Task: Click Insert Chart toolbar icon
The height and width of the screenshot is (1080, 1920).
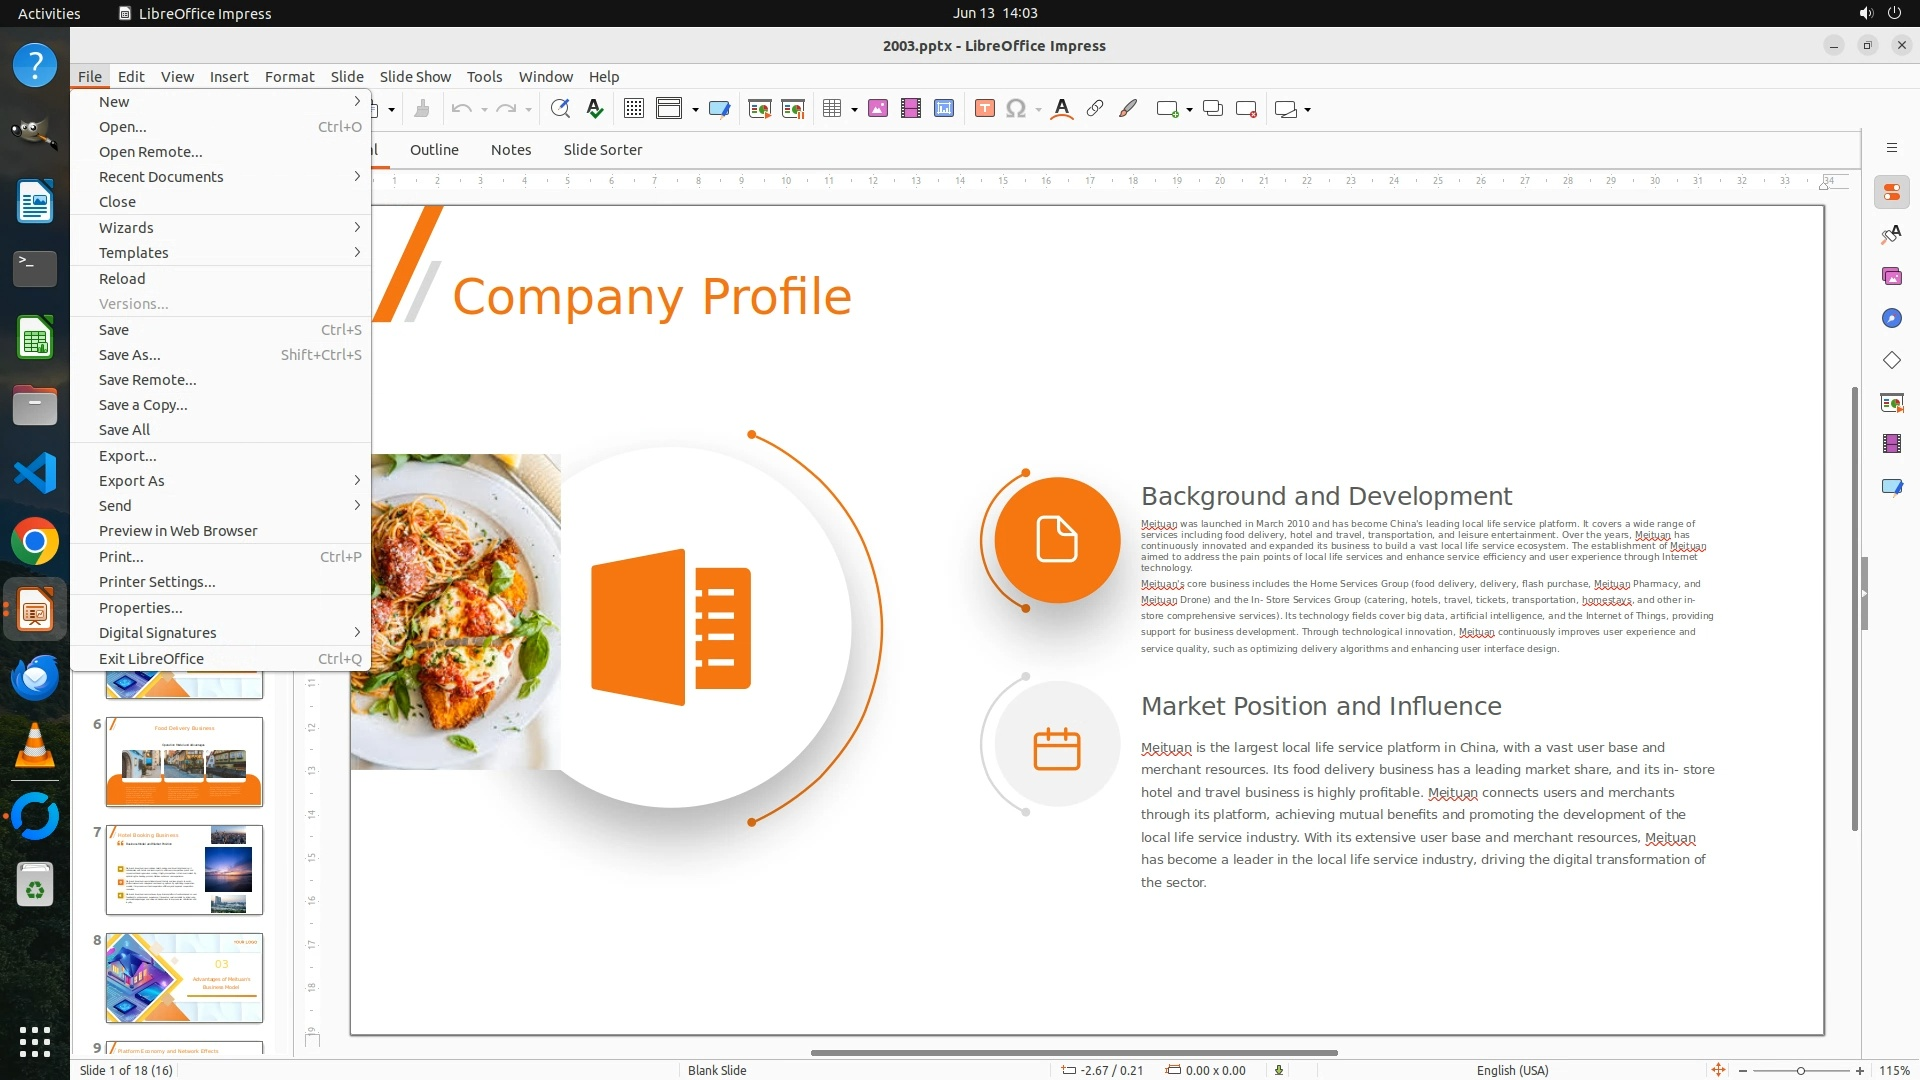Action: pos(944,109)
